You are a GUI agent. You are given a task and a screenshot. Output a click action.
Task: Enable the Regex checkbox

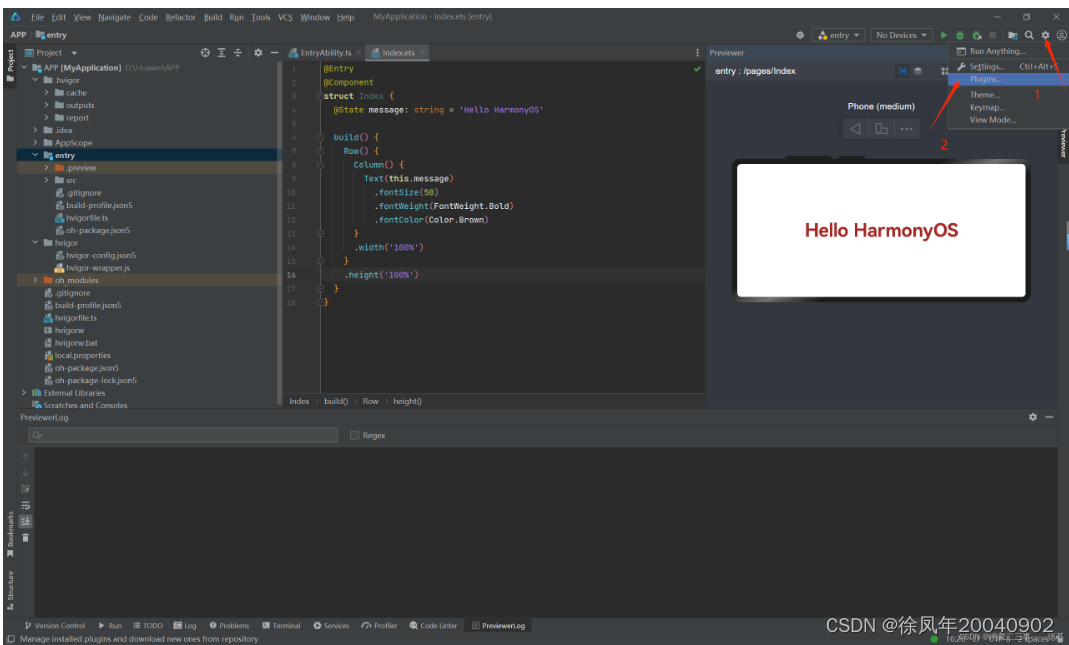(355, 435)
